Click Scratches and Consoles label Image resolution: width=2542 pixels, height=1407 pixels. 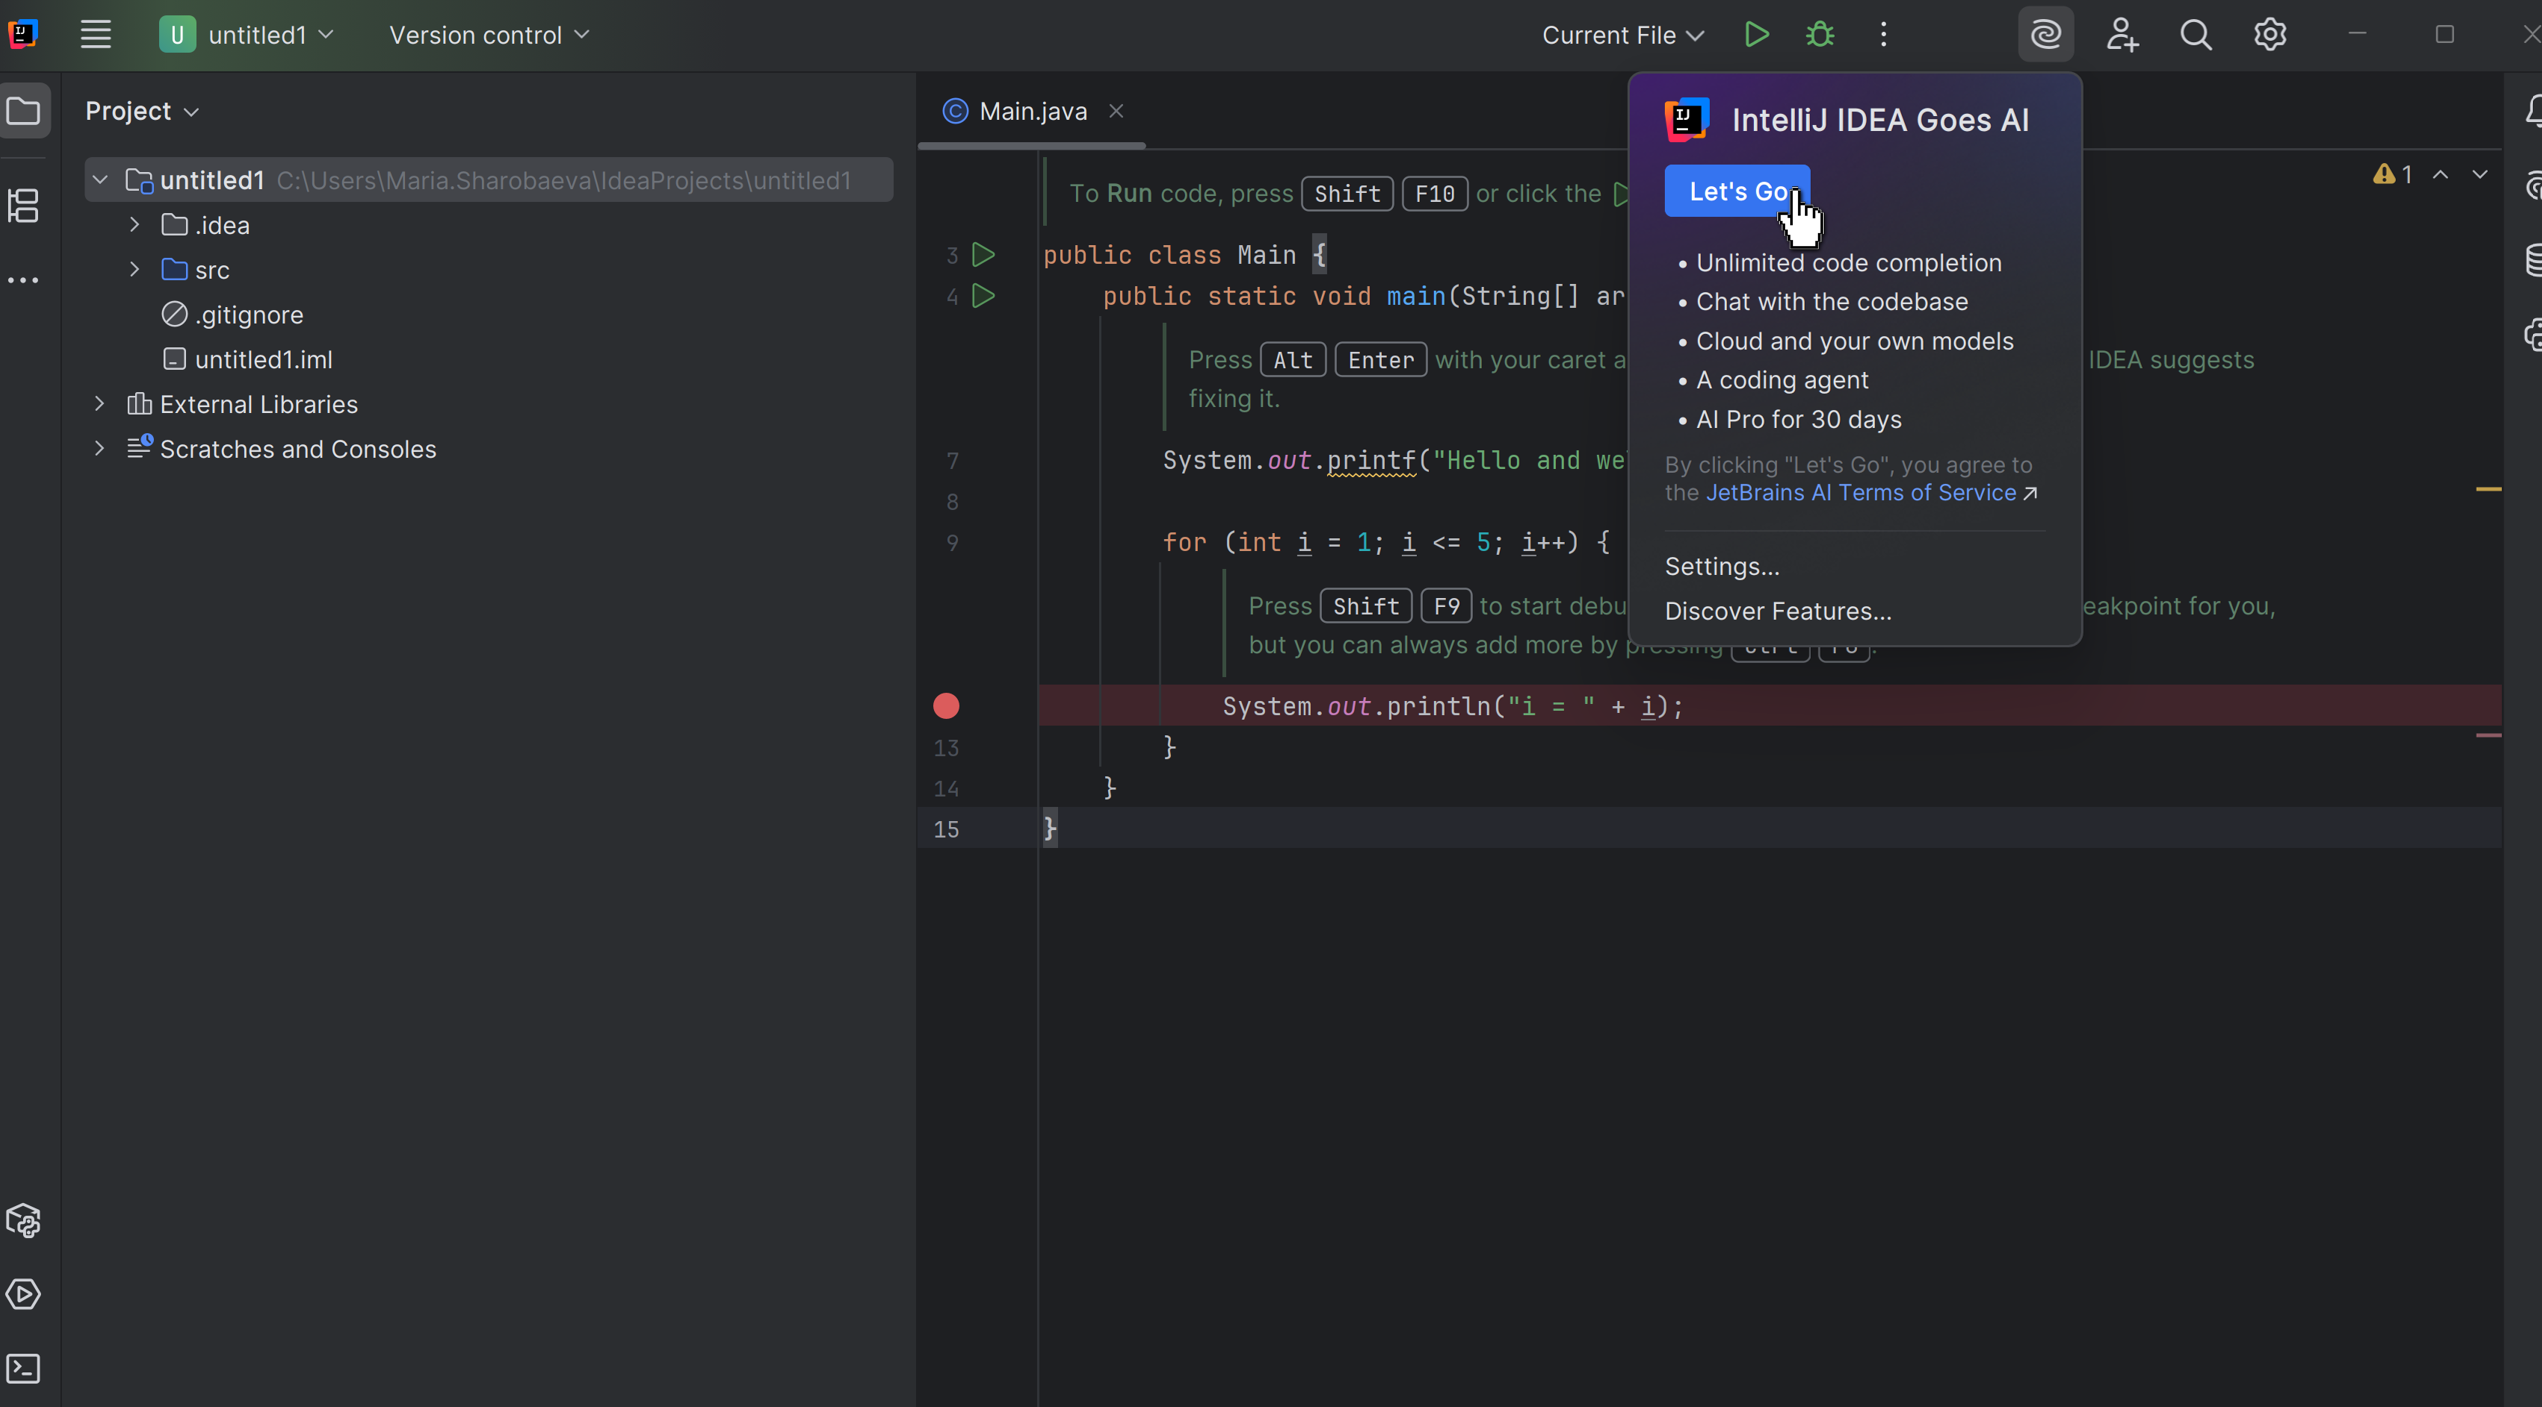pyautogui.click(x=298, y=449)
